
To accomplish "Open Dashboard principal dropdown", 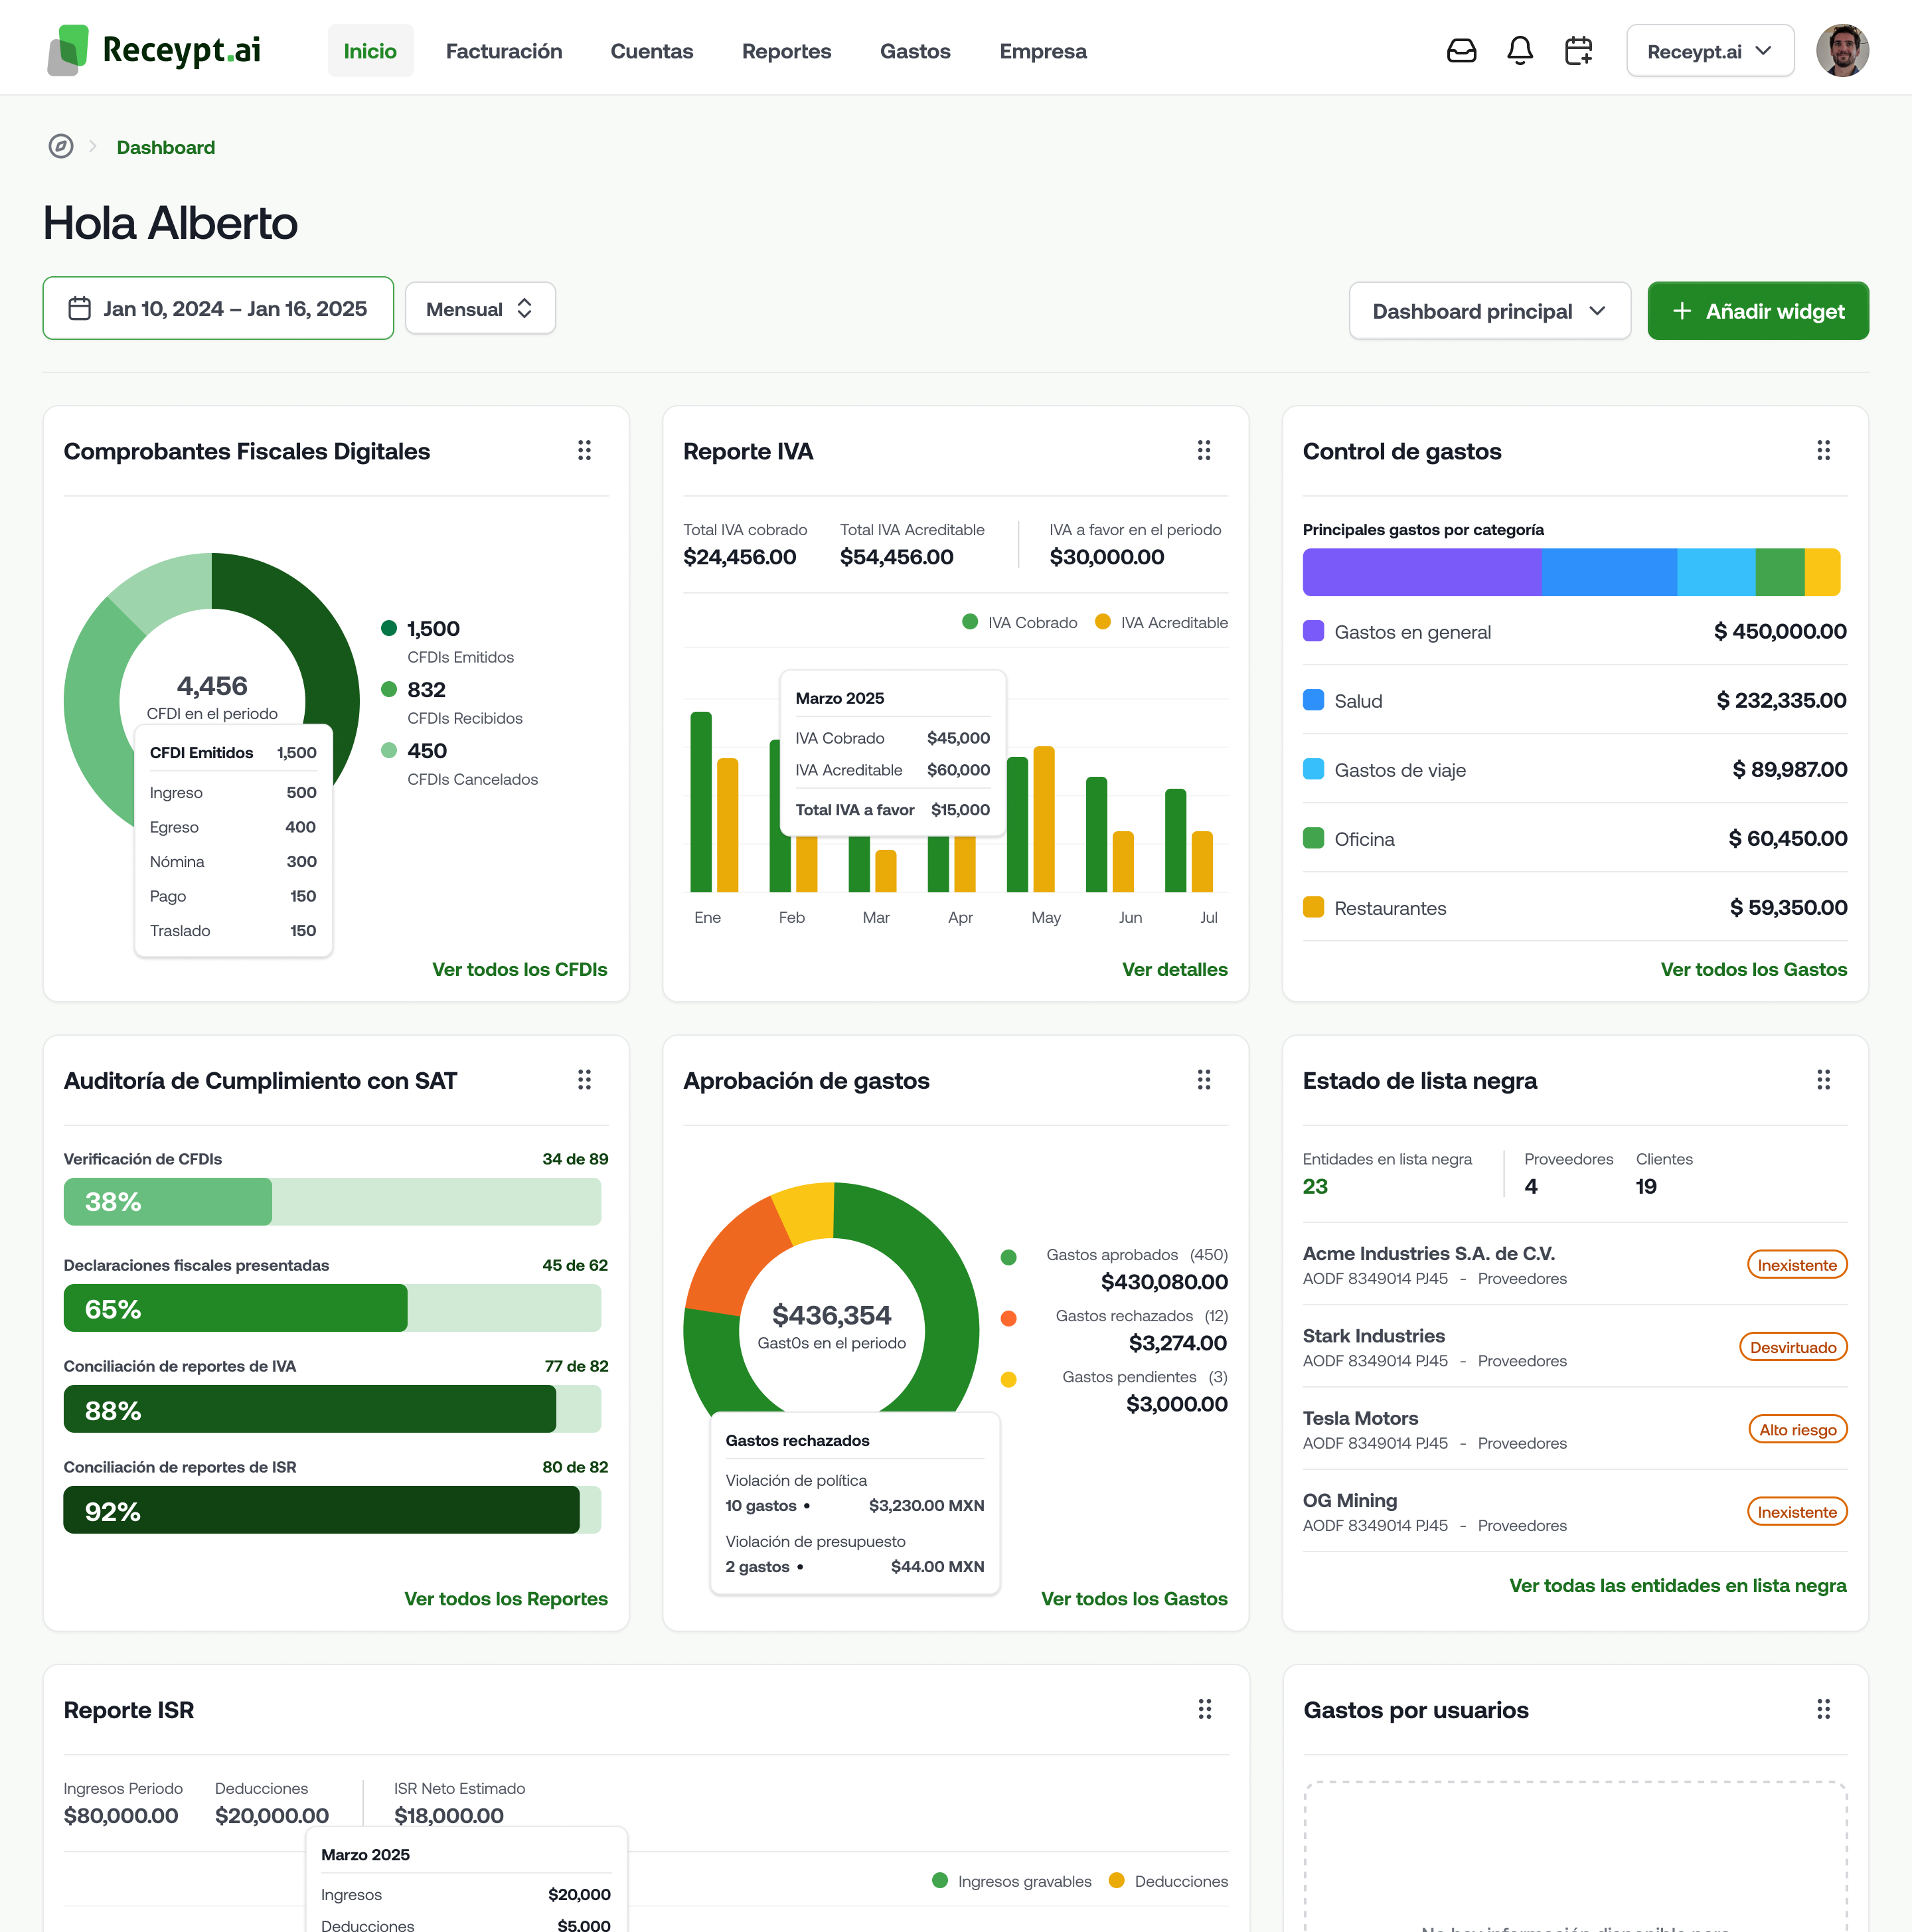I will coord(1489,311).
